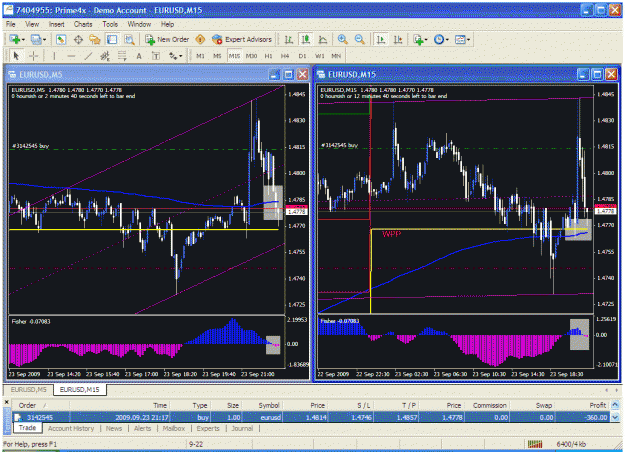Select the Text 'A' tool

click(139, 56)
